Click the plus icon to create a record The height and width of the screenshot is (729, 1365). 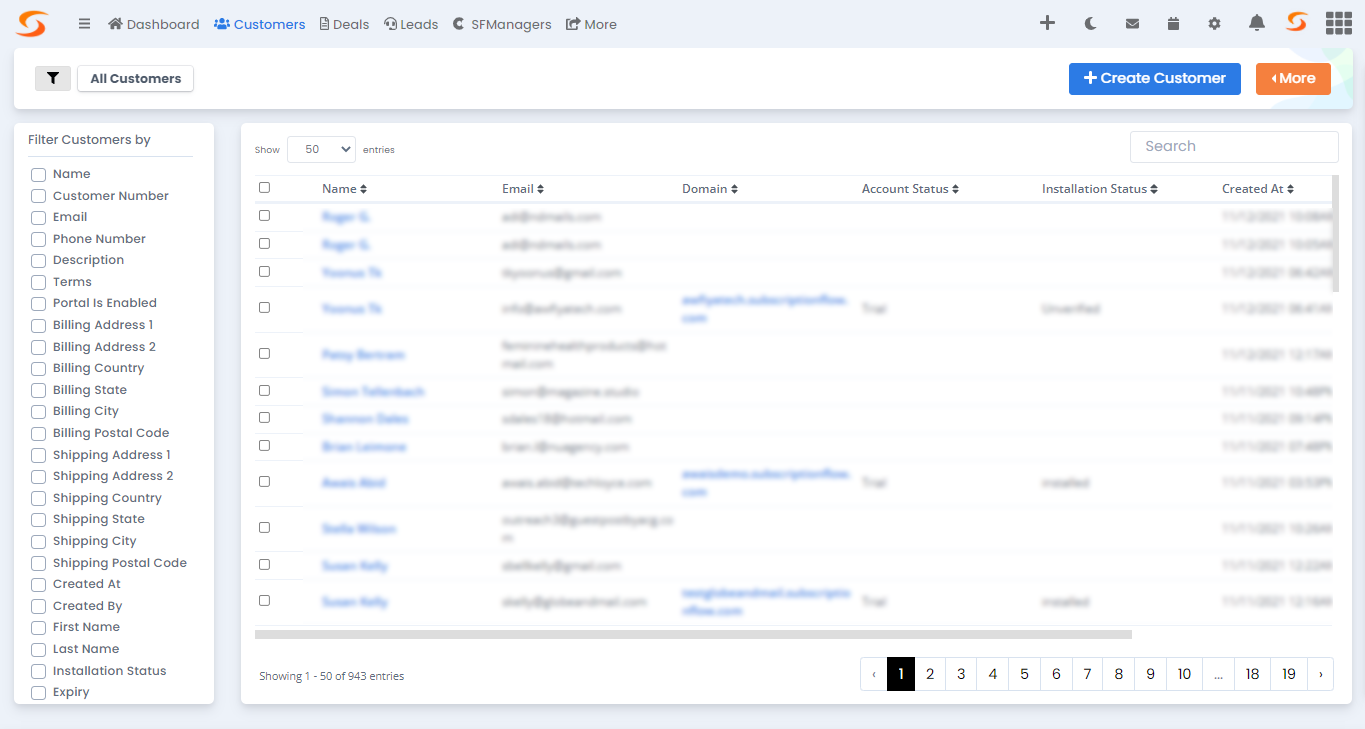tap(1047, 22)
